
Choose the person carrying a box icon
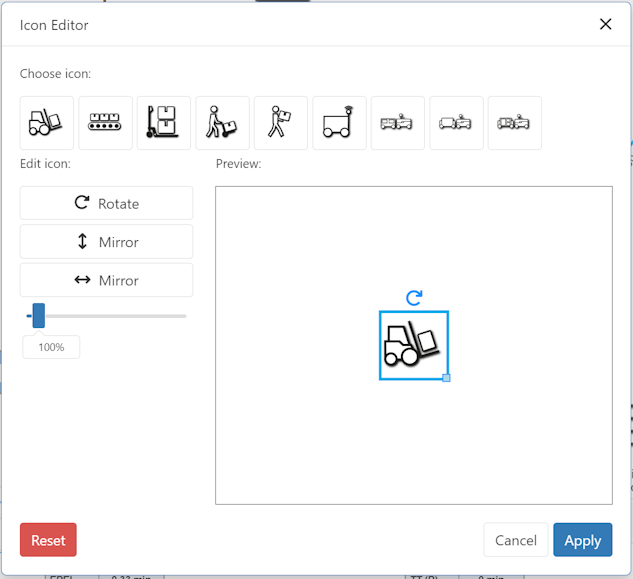pyautogui.click(x=281, y=123)
